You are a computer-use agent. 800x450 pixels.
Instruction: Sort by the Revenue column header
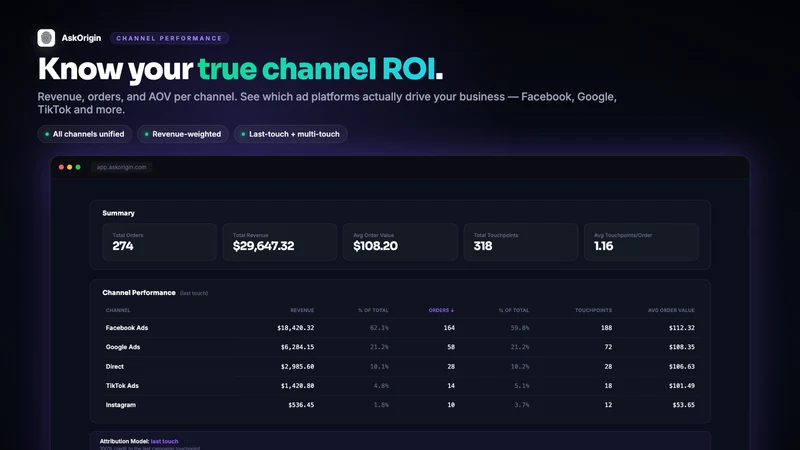[302, 310]
